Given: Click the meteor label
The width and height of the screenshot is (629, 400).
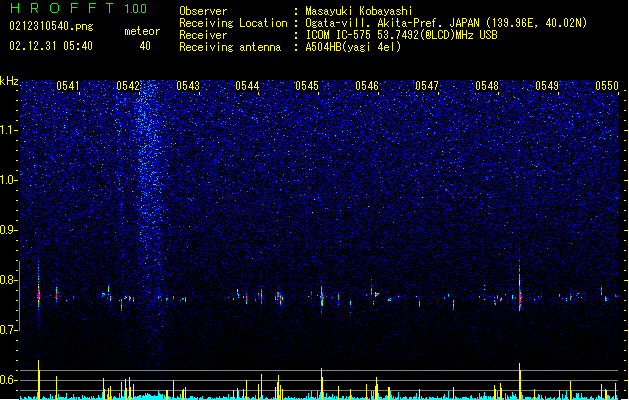Looking at the screenshot, I should click(142, 31).
